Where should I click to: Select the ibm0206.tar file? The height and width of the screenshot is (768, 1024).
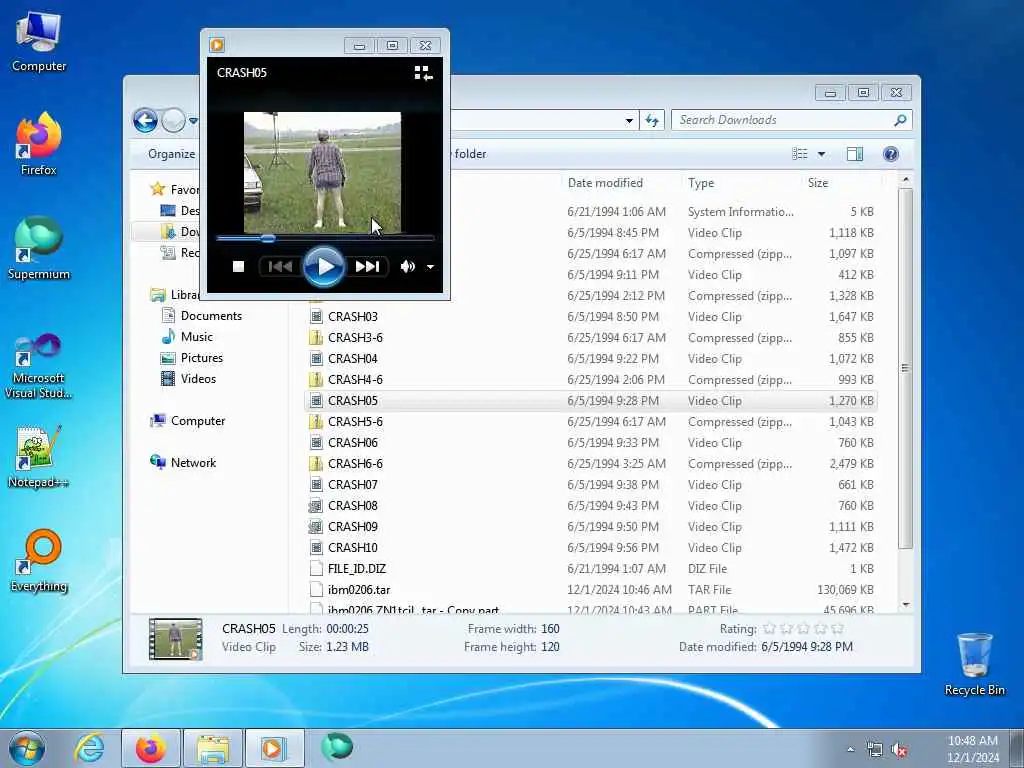pyautogui.click(x=359, y=590)
